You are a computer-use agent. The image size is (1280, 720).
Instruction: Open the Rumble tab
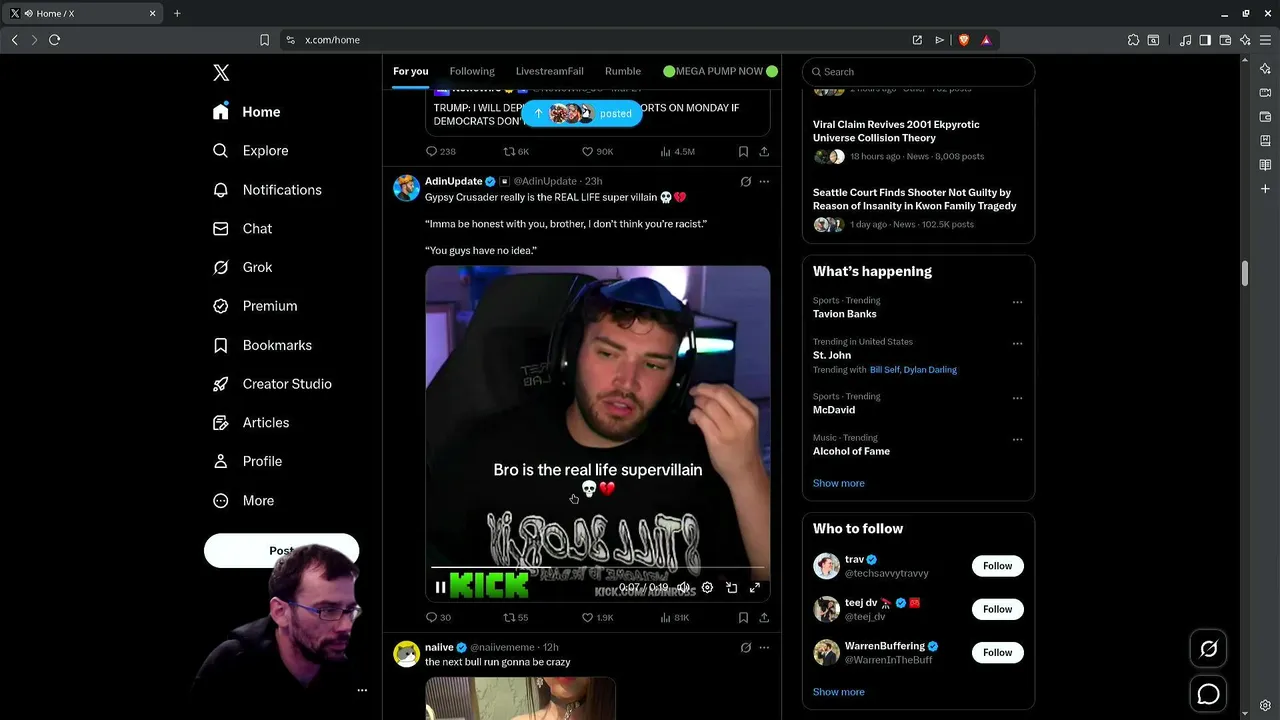[623, 71]
